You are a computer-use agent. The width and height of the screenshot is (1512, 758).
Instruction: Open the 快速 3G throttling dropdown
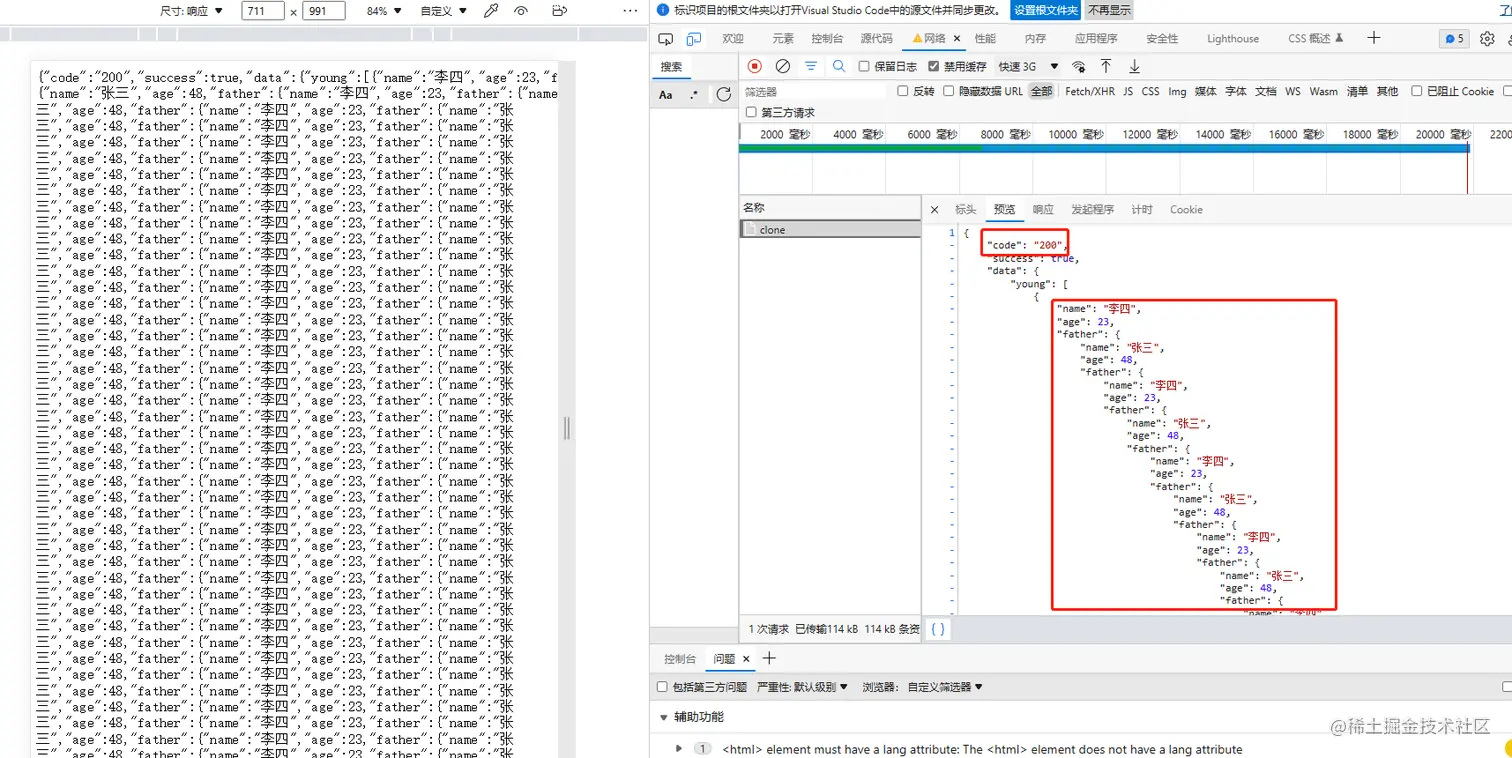pos(1028,67)
